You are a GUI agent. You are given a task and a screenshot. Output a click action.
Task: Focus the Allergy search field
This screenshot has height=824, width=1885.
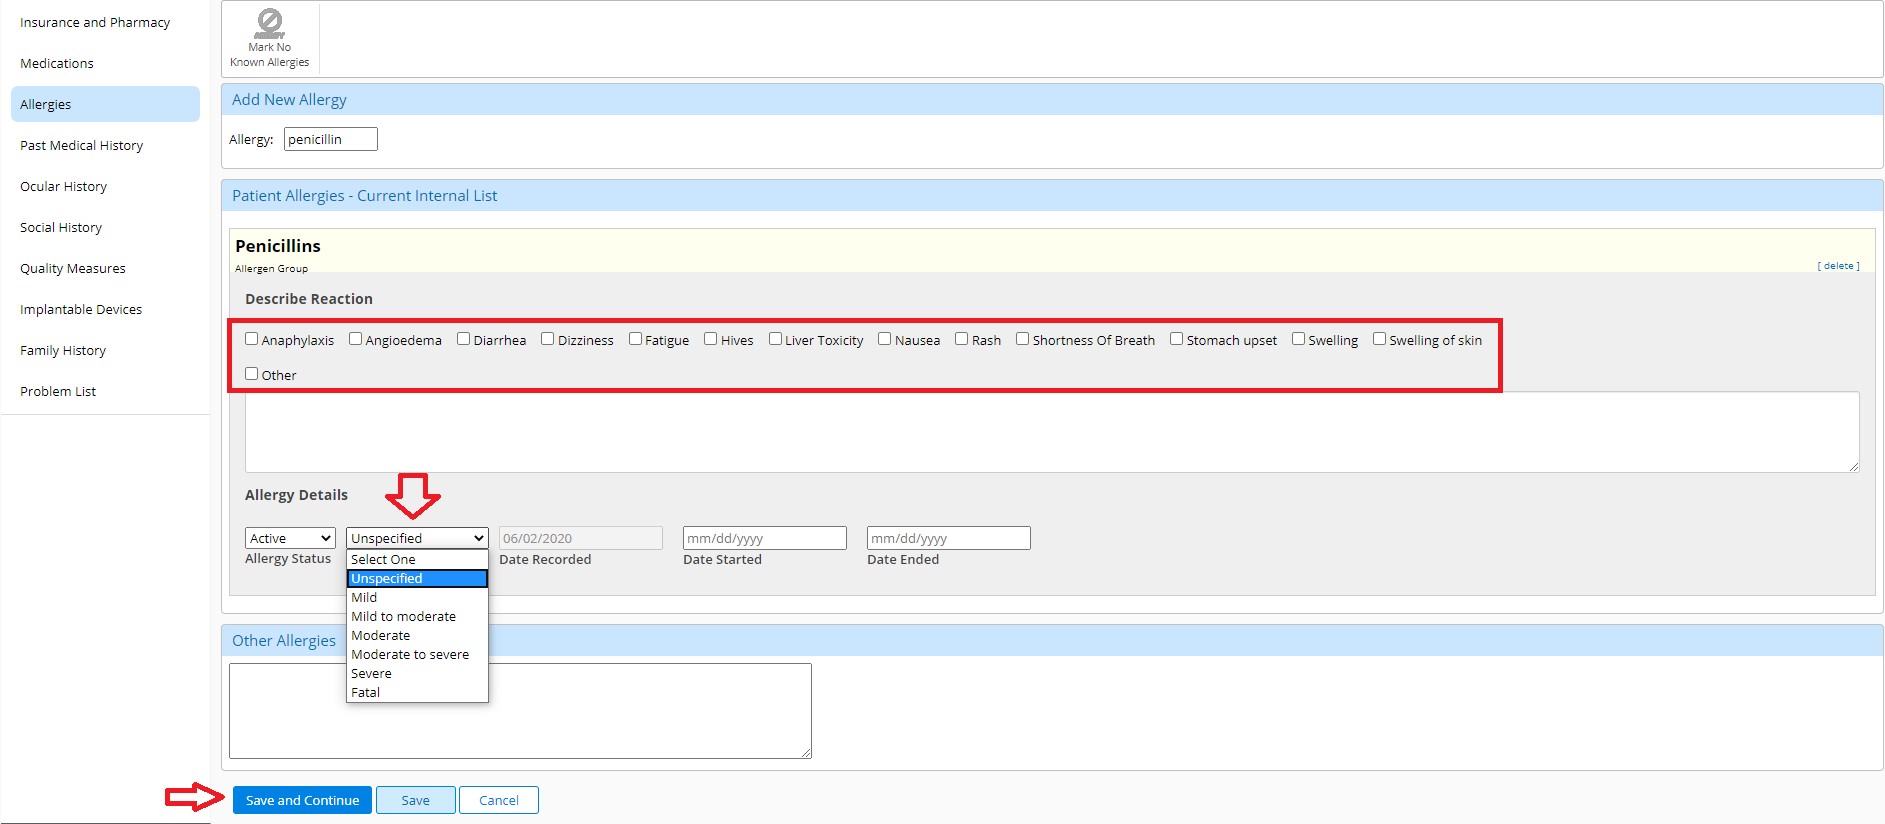pos(330,139)
